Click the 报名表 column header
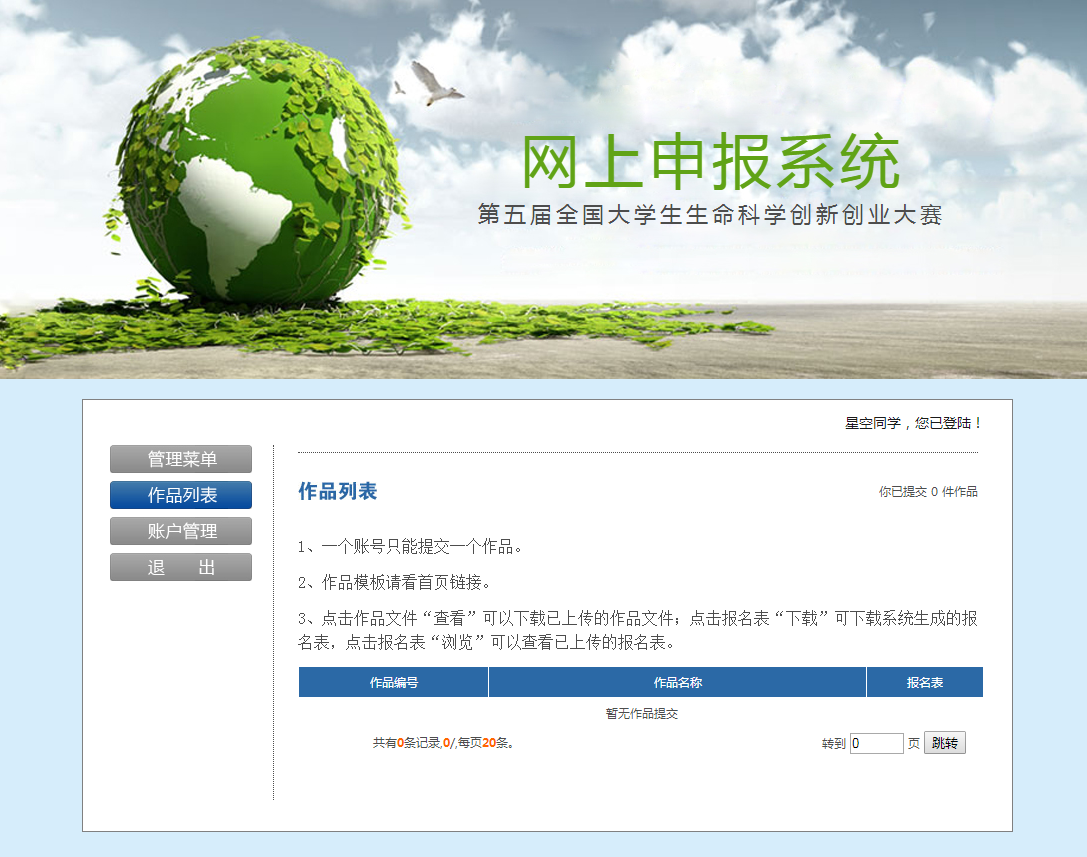This screenshot has height=857, width=1087. coord(924,683)
